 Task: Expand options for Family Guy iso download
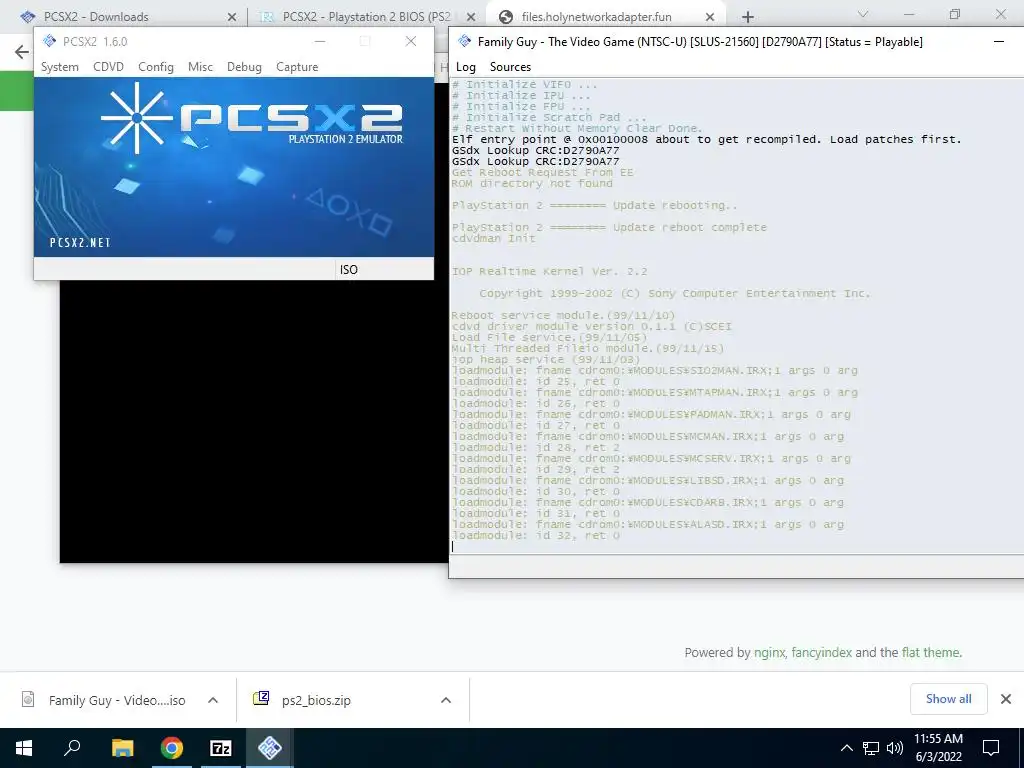pyautogui.click(x=212, y=700)
